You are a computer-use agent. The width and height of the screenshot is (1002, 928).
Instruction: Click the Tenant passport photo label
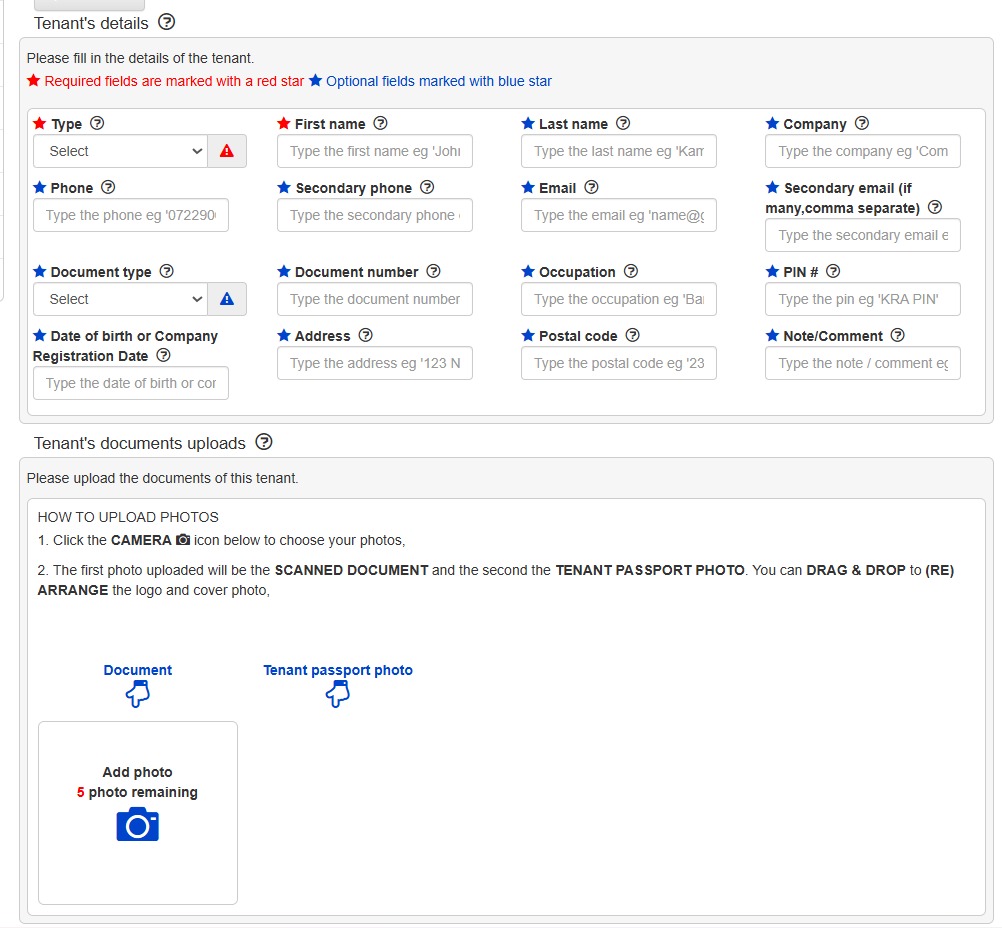338,671
